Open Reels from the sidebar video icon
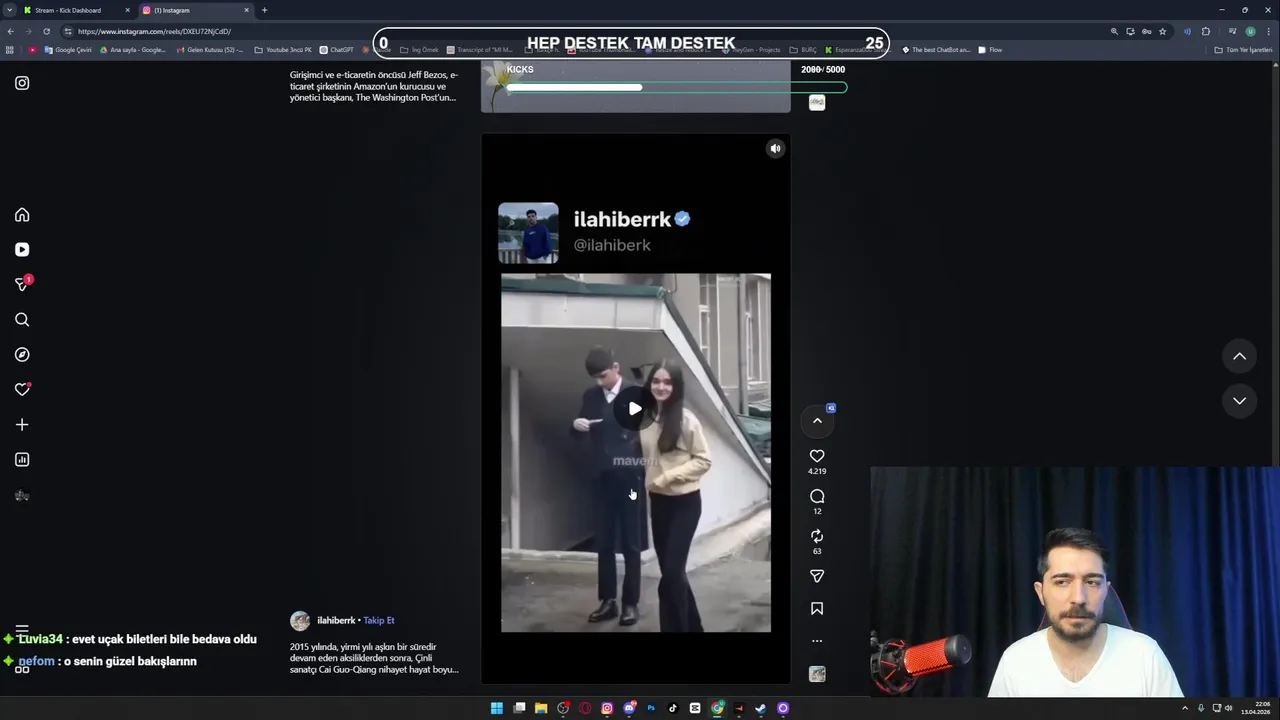Image resolution: width=1280 pixels, height=720 pixels. coord(22,250)
